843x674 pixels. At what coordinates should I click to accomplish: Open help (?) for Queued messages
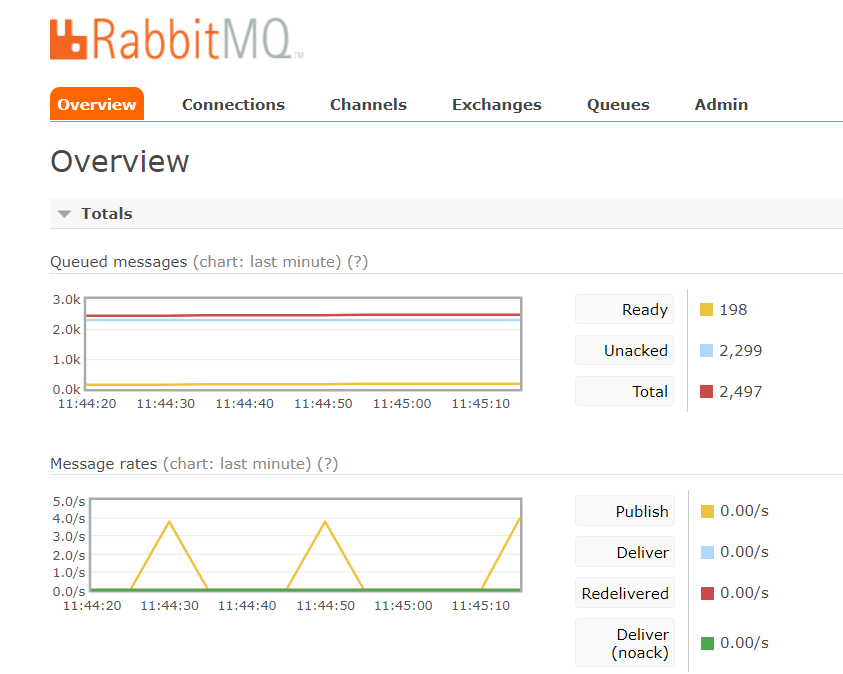point(358,262)
